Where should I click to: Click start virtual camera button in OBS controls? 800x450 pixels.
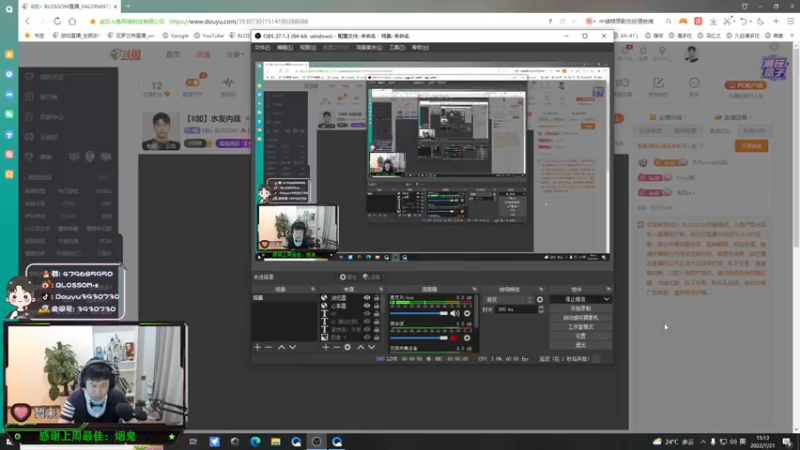(581, 318)
